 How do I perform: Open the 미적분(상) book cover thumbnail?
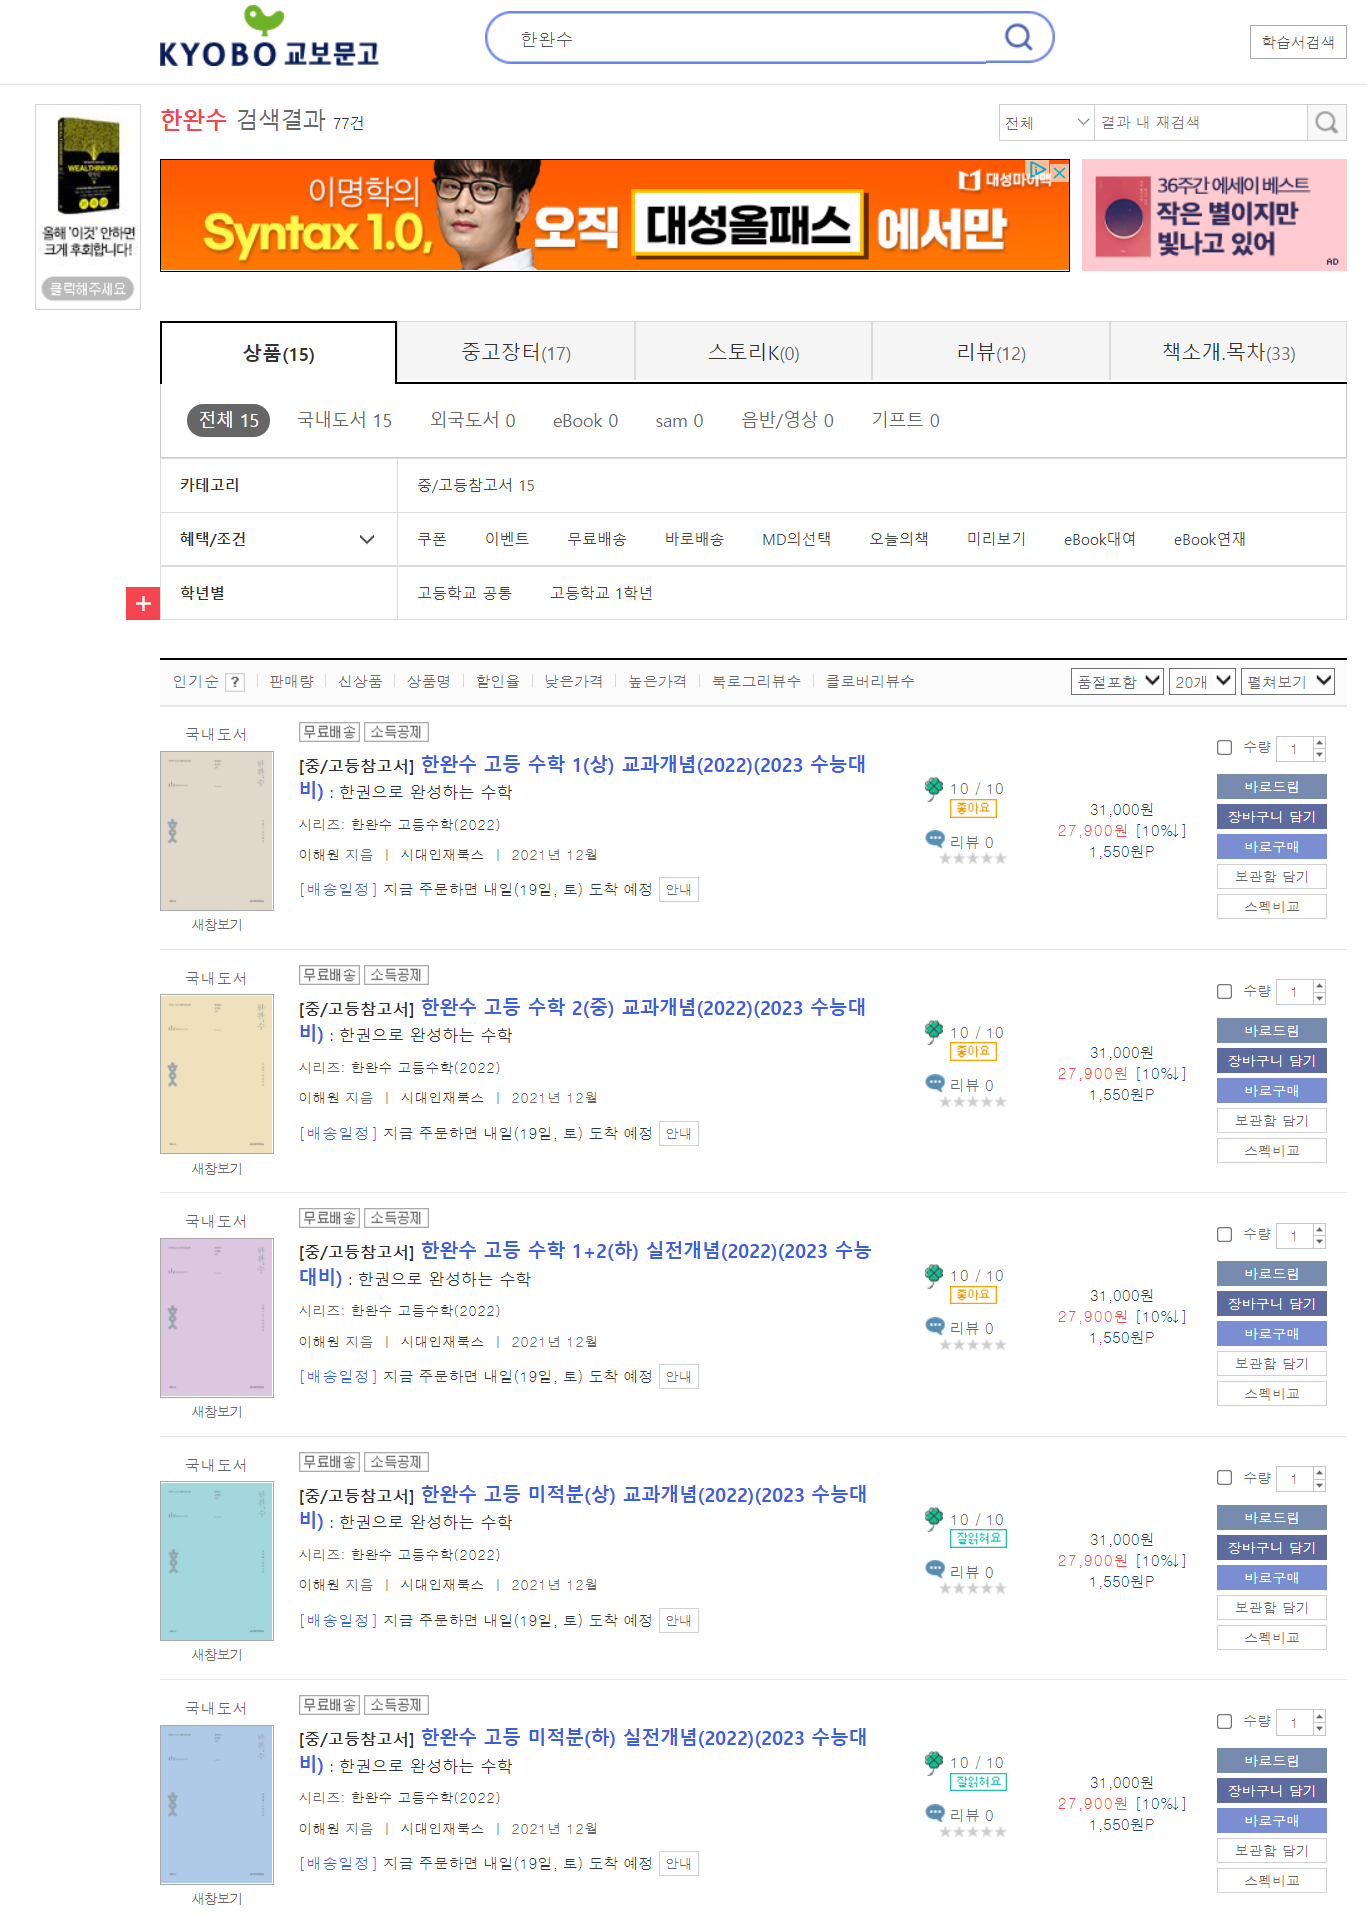click(x=217, y=1561)
